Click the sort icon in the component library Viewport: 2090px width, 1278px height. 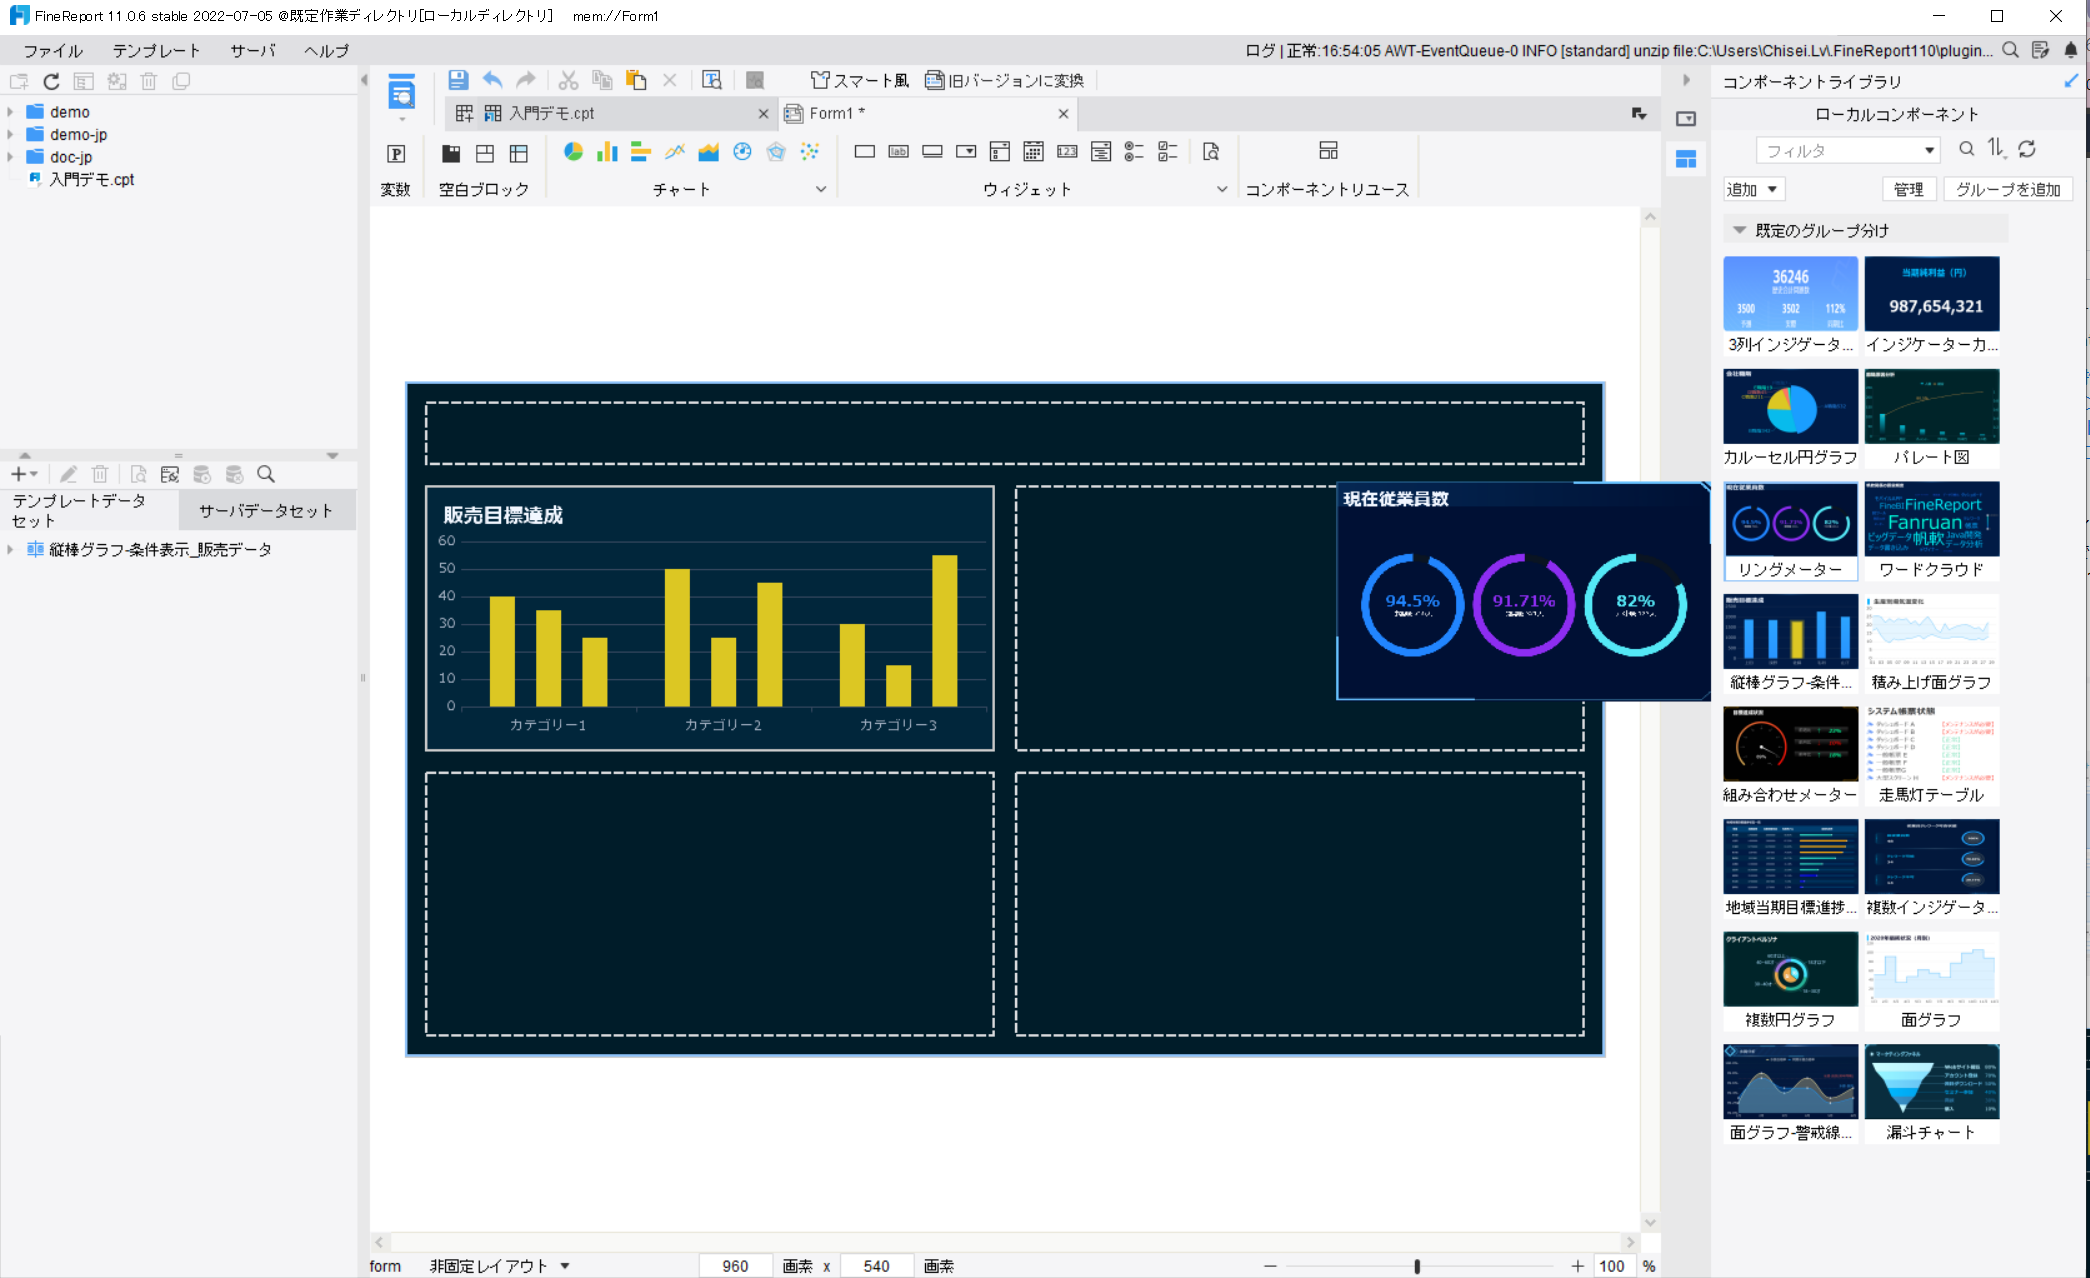coord(1996,149)
